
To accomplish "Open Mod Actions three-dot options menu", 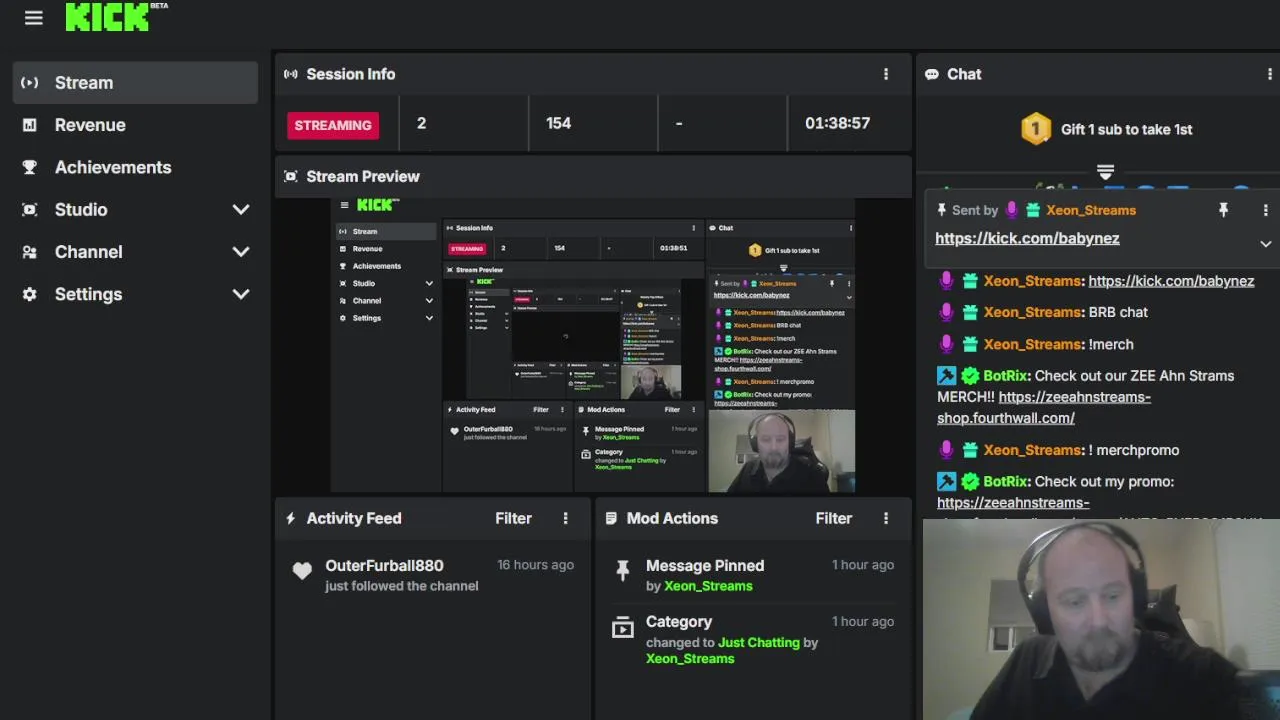I will point(885,518).
